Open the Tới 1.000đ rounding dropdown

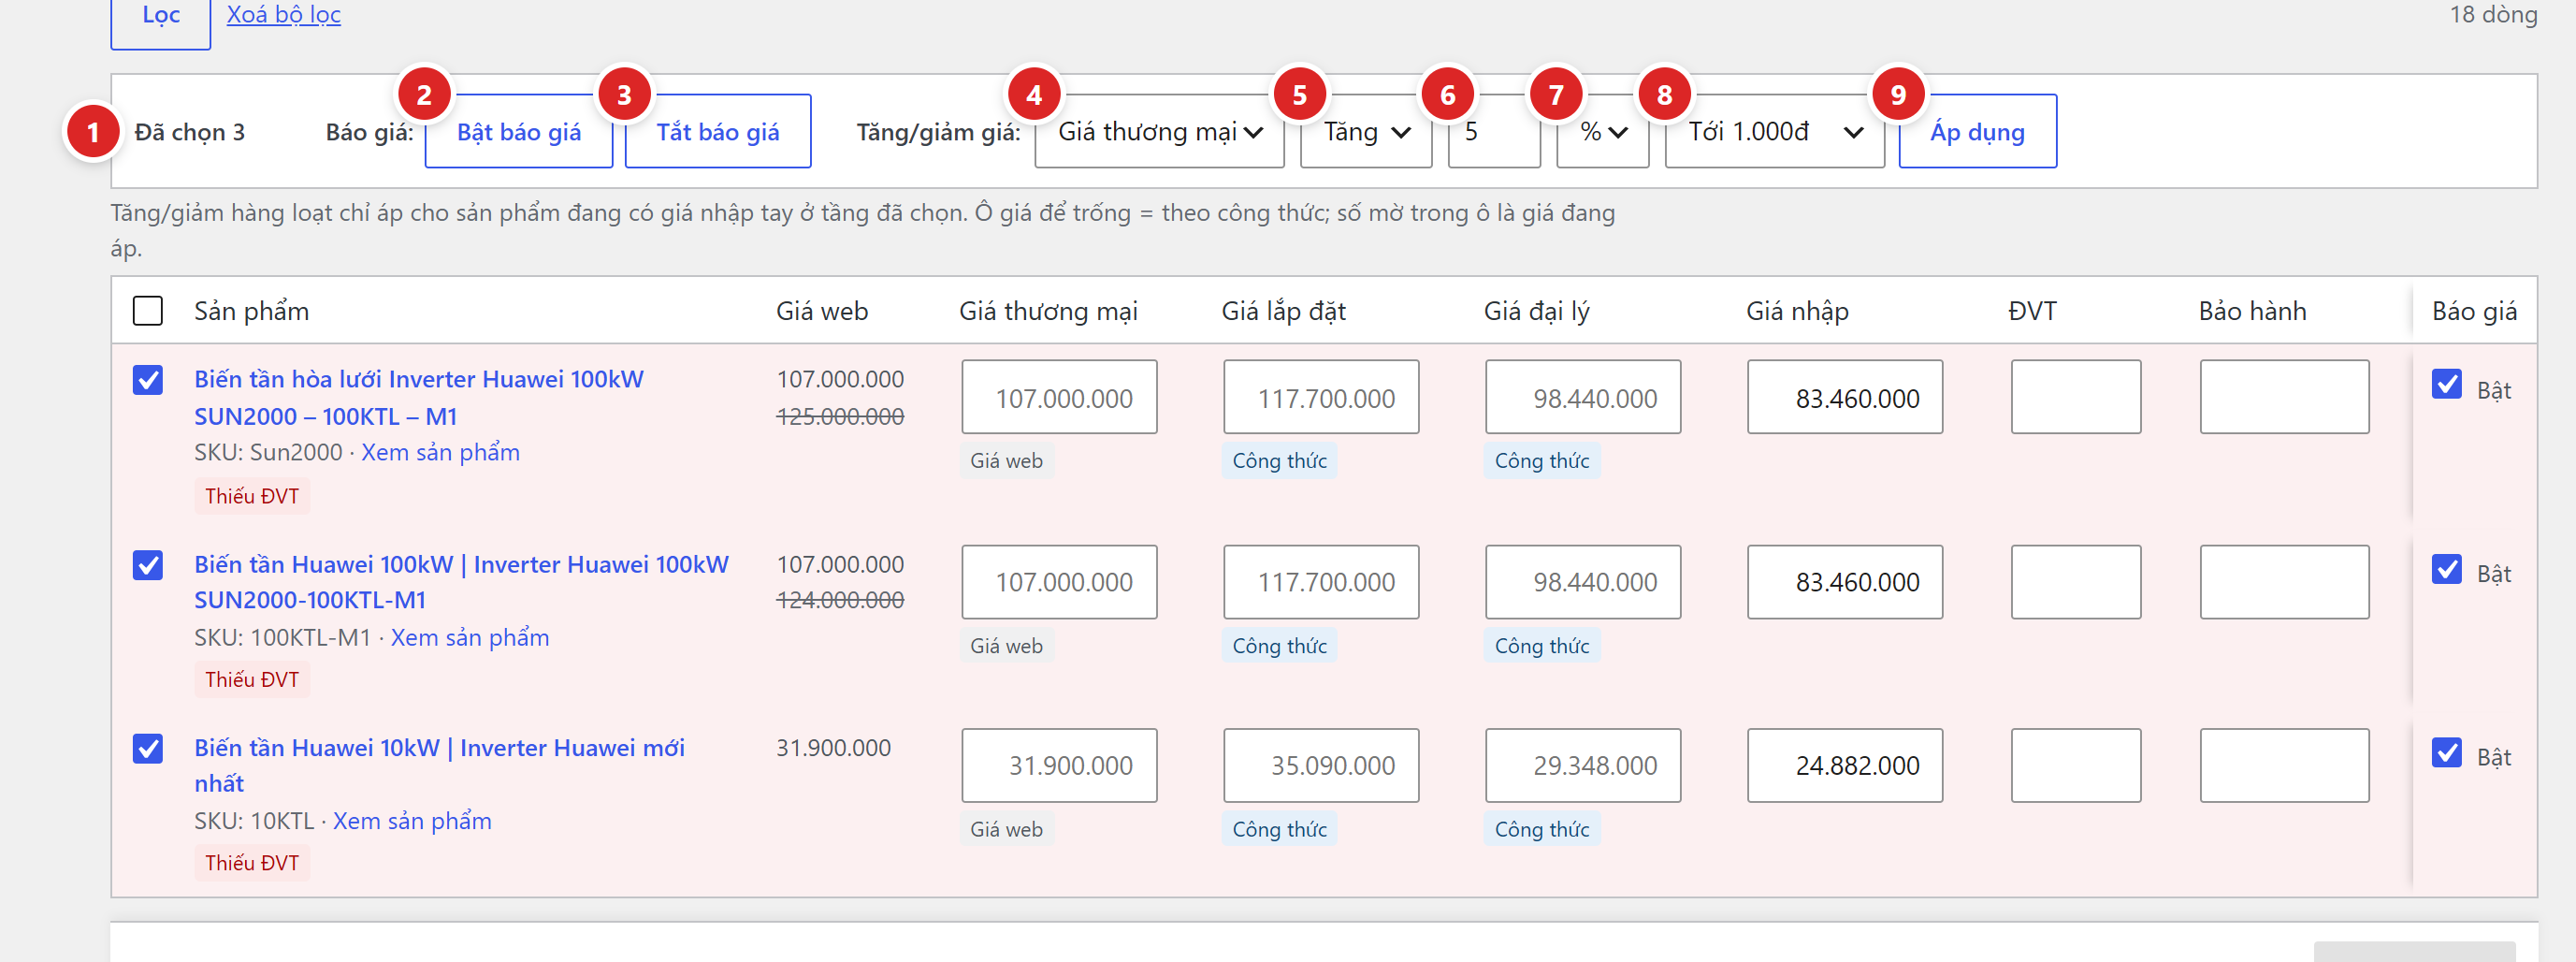pos(1775,132)
